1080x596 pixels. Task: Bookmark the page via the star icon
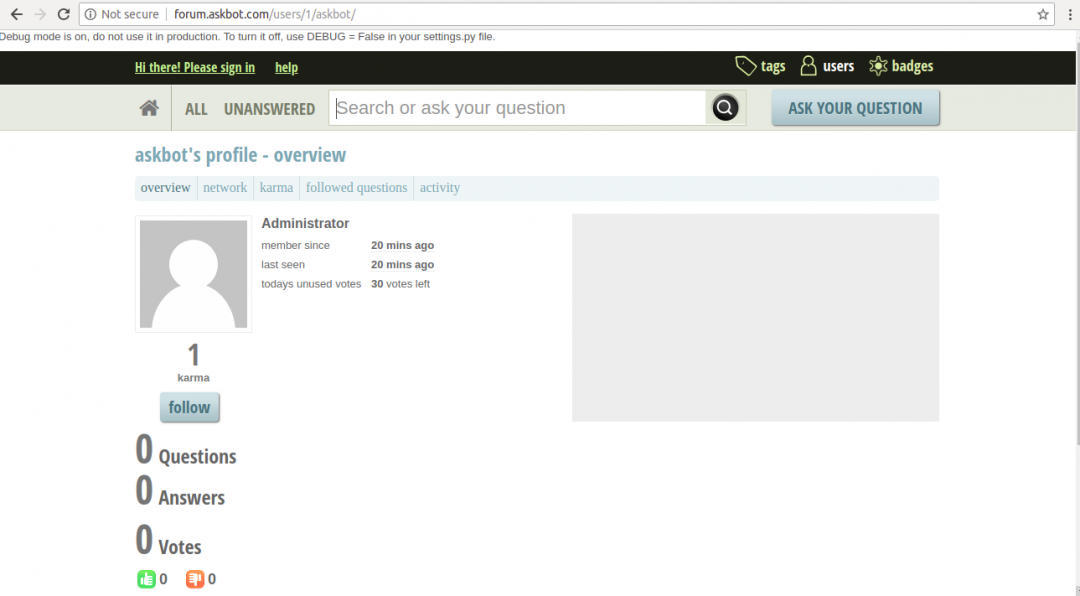[x=1042, y=15]
